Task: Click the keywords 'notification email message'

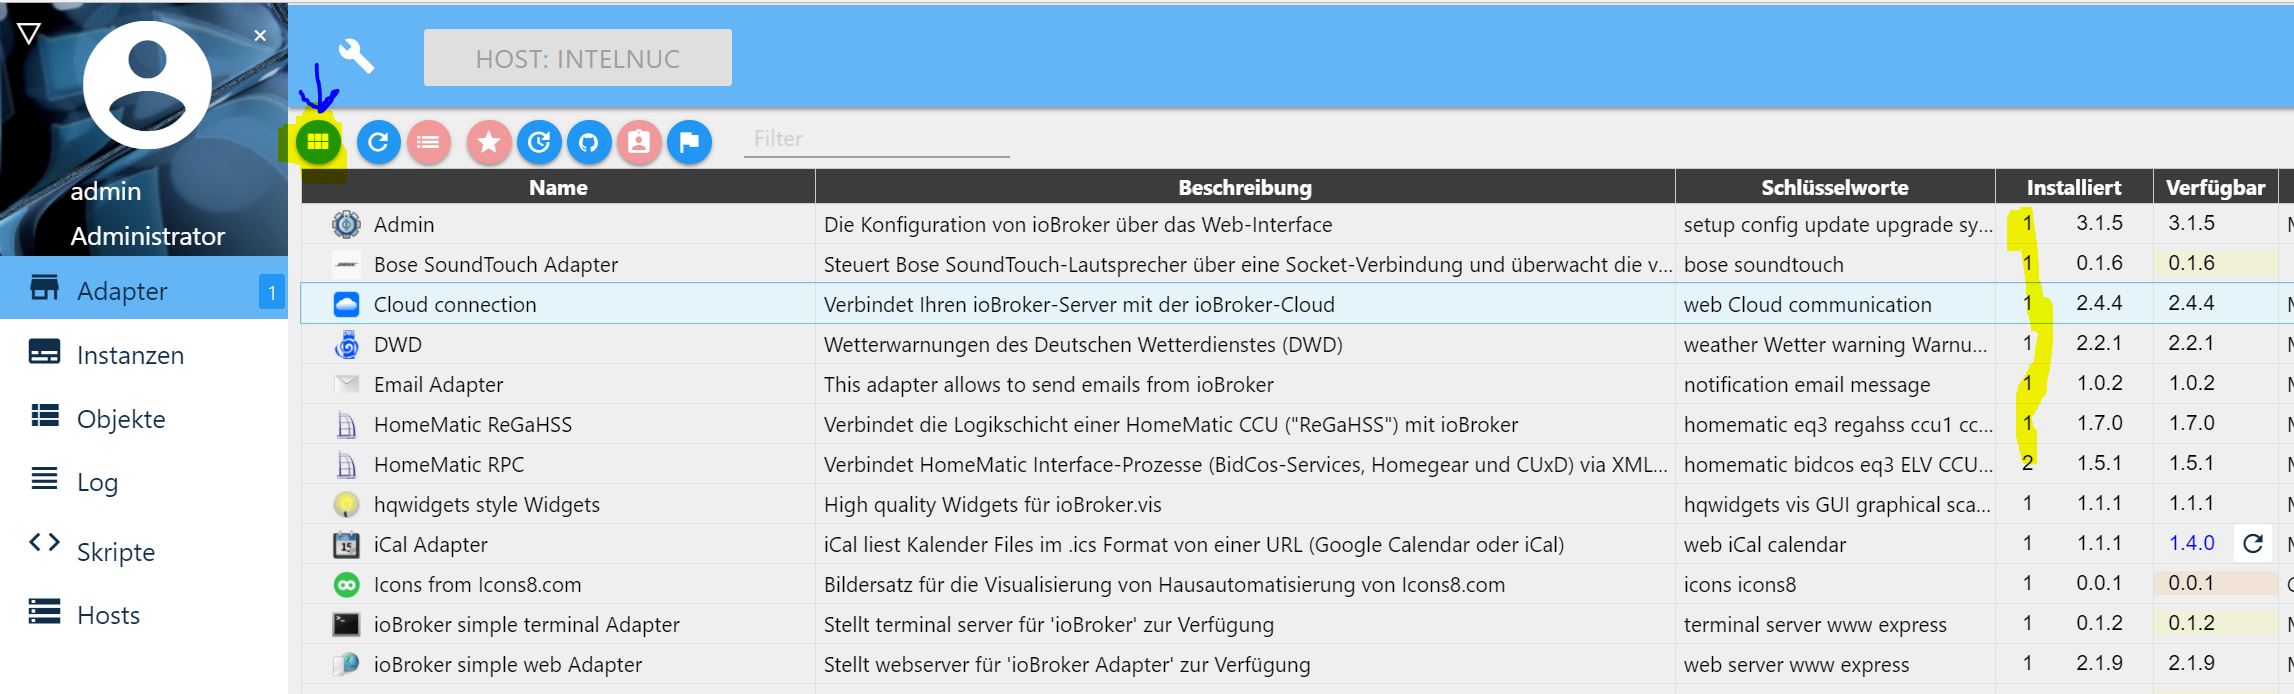Action: 1807,384
